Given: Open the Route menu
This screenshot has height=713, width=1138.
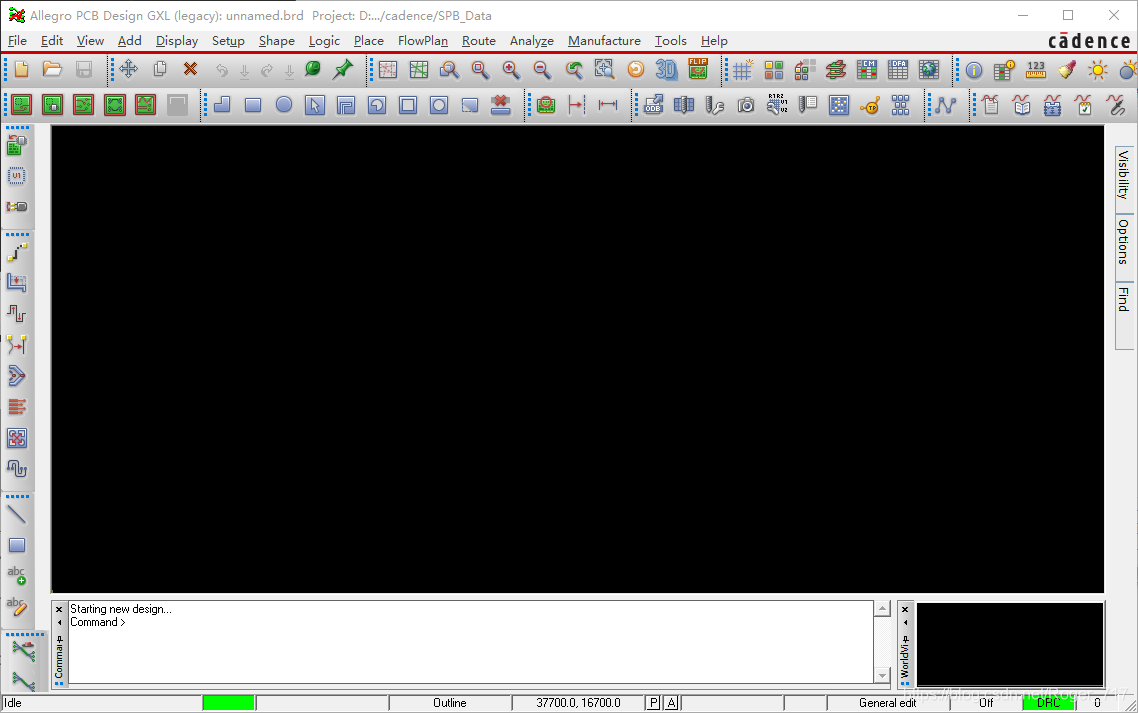Looking at the screenshot, I should tap(478, 41).
